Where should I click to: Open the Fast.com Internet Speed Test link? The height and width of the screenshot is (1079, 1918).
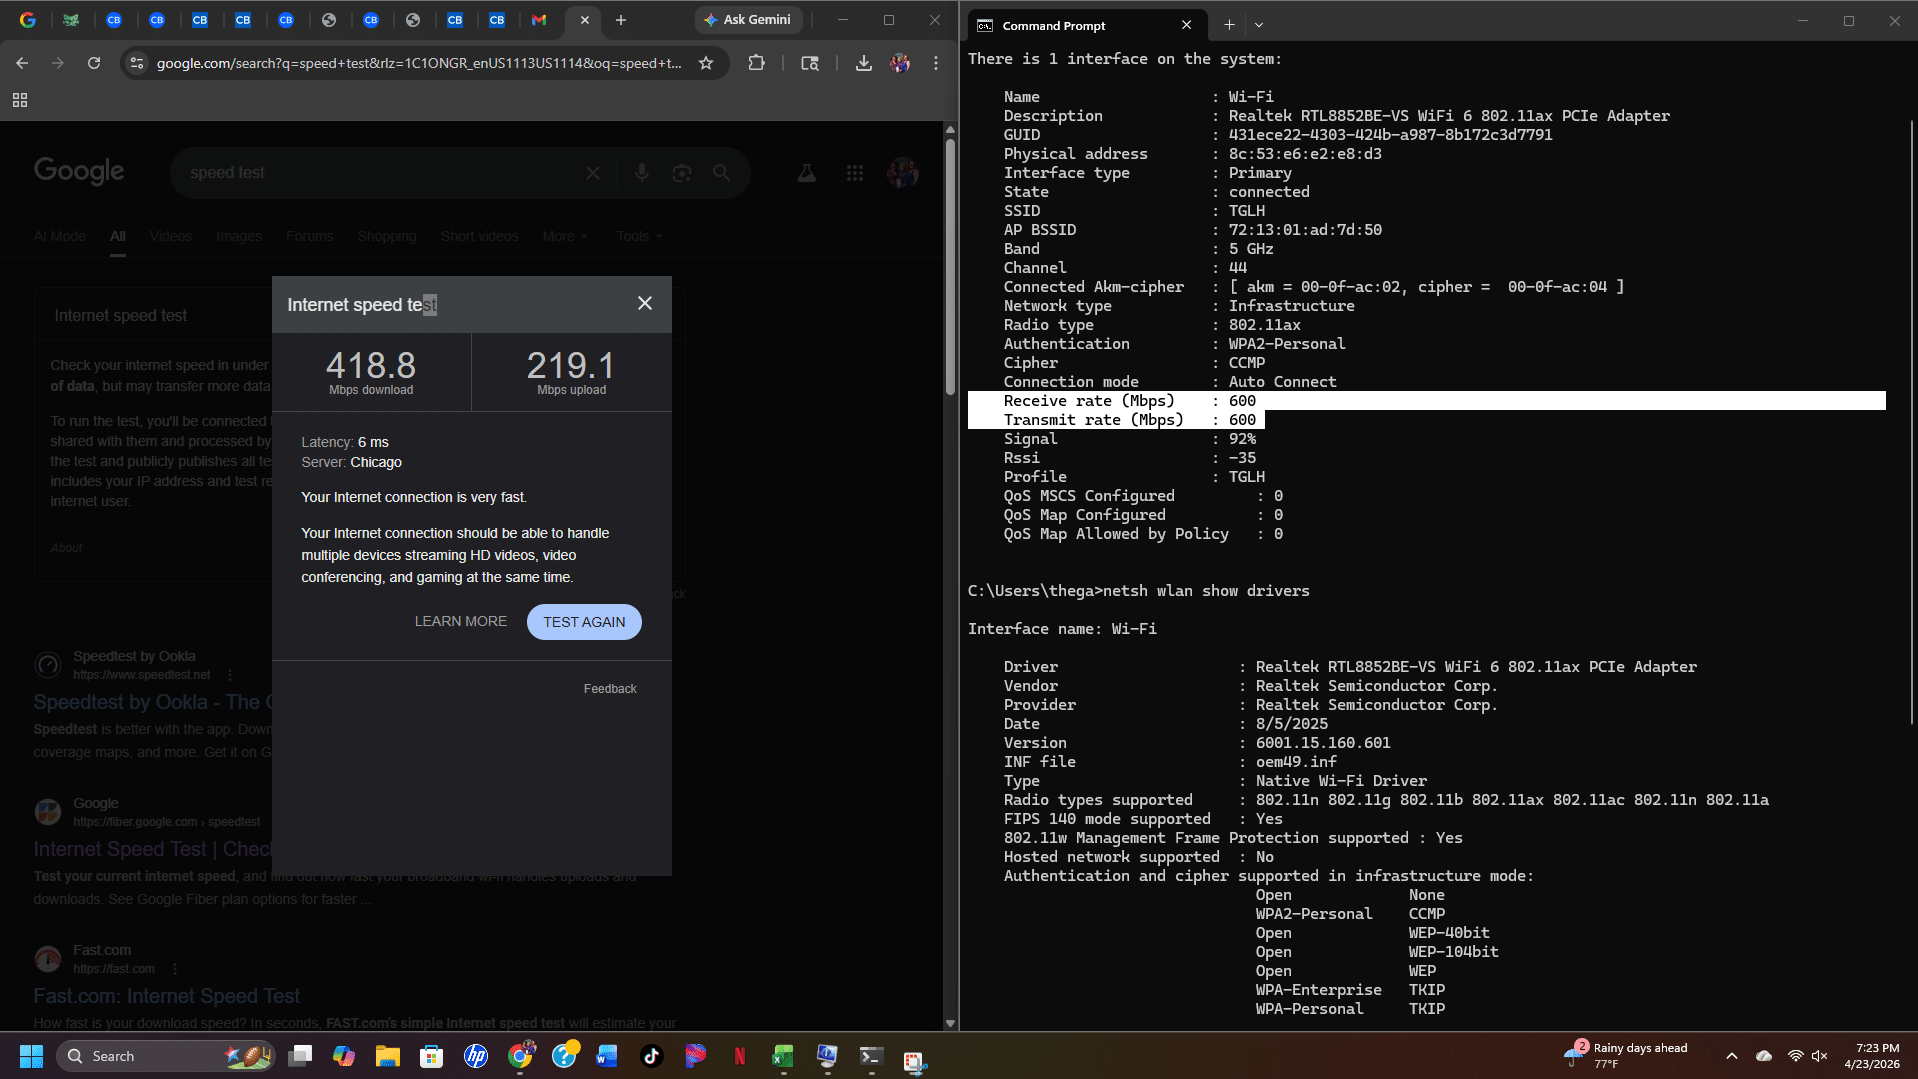[166, 996]
